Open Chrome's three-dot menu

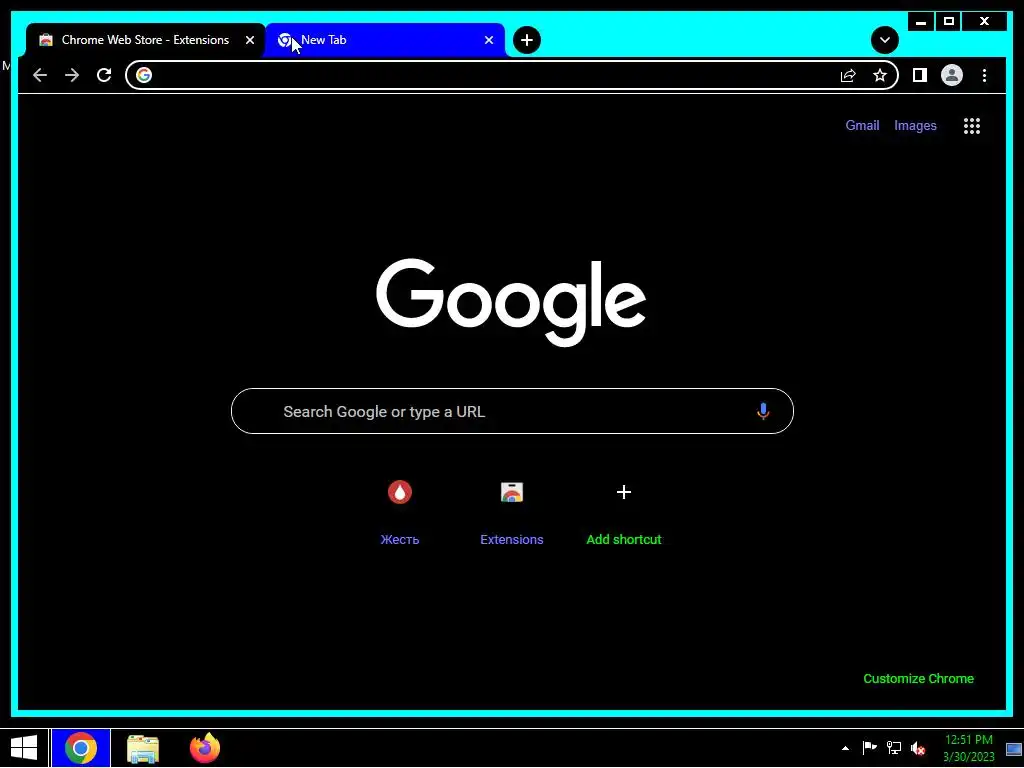pyautogui.click(x=984, y=75)
